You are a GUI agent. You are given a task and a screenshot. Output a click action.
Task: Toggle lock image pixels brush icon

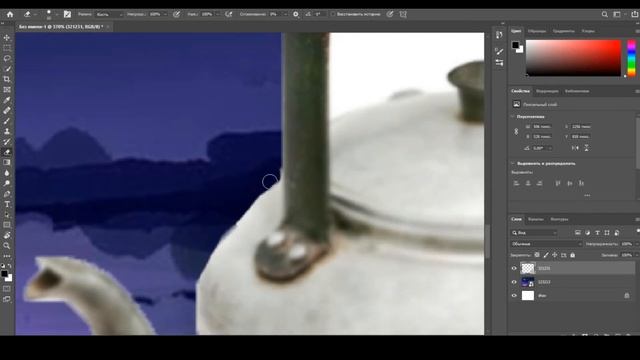pyautogui.click(x=546, y=255)
